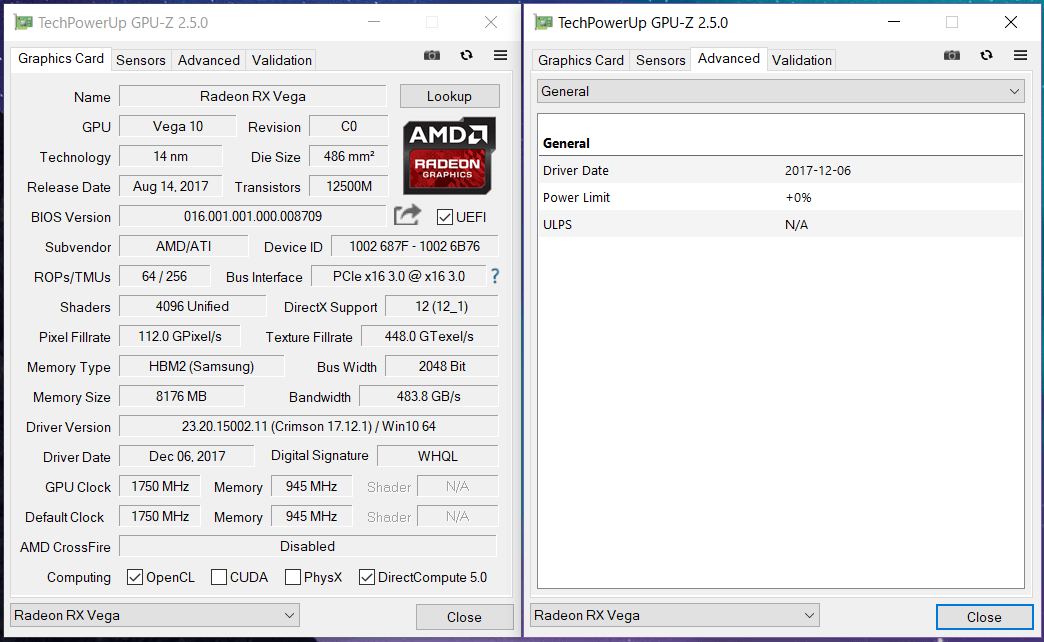
Task: Click the Pixel Fillrate value 112.0 GPixel/s
Action: click(x=180, y=336)
